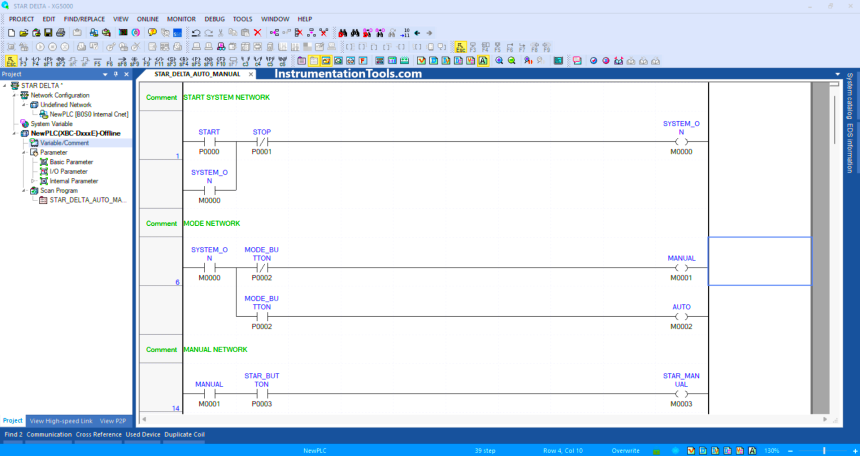Screen dimensions: 860x456
Task: Select Variable/Comment in the project tree
Action: 64,143
